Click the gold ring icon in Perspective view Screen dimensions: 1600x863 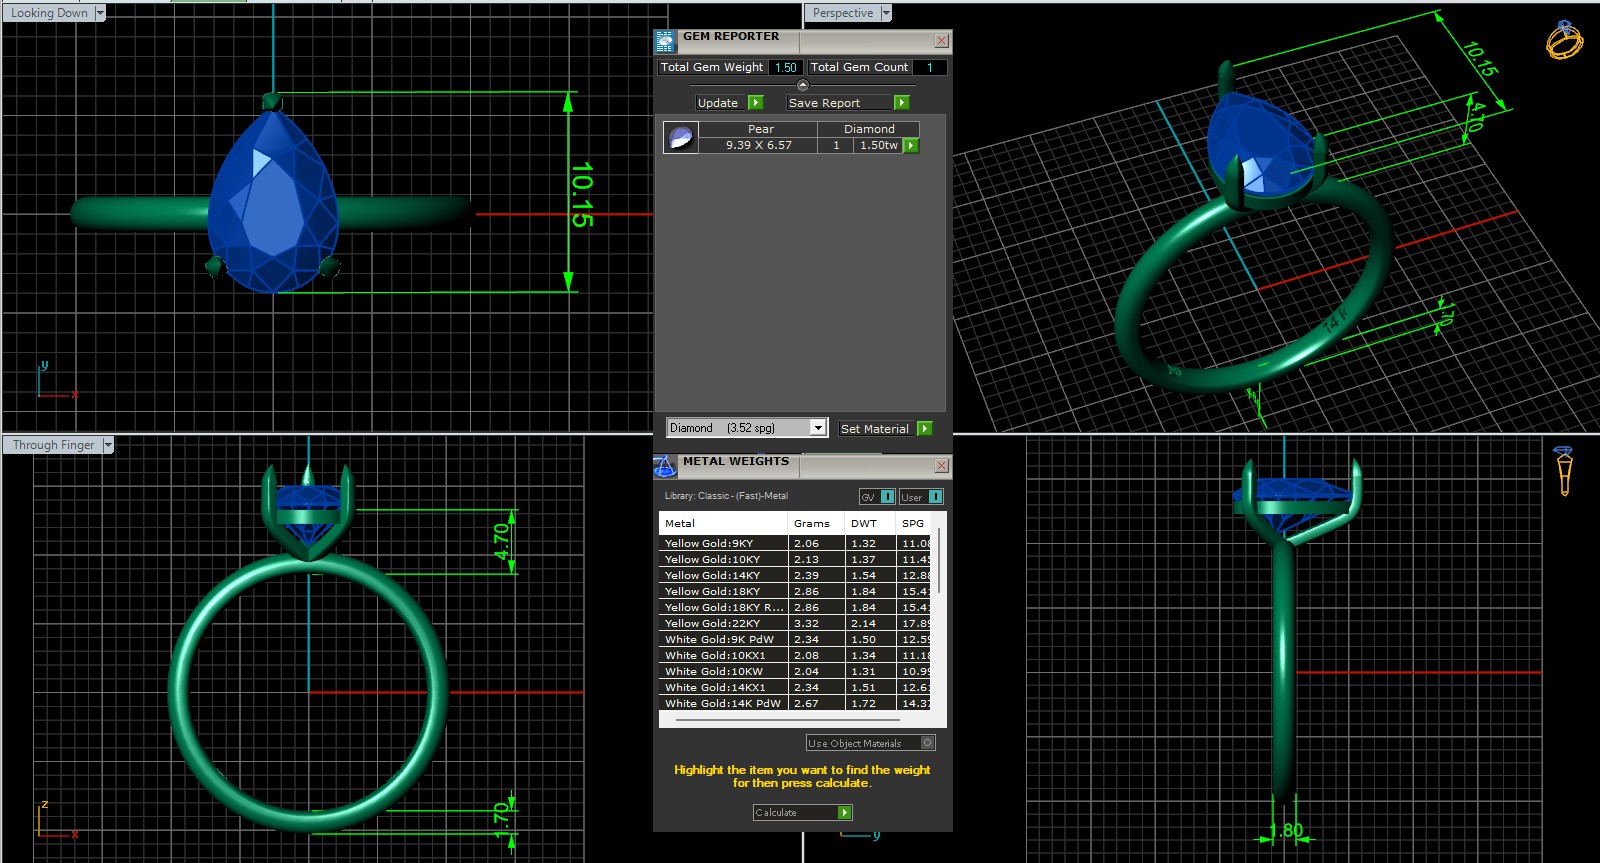[1563, 40]
